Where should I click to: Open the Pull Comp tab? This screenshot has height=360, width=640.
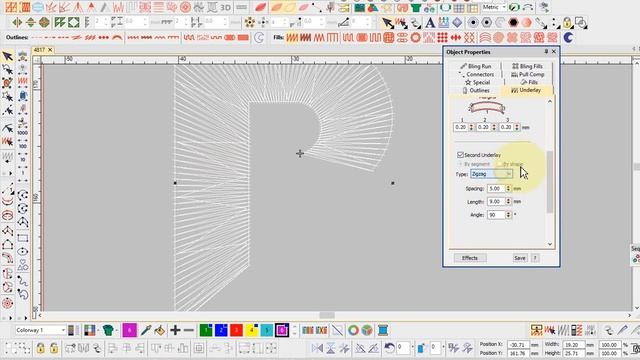(x=527, y=74)
